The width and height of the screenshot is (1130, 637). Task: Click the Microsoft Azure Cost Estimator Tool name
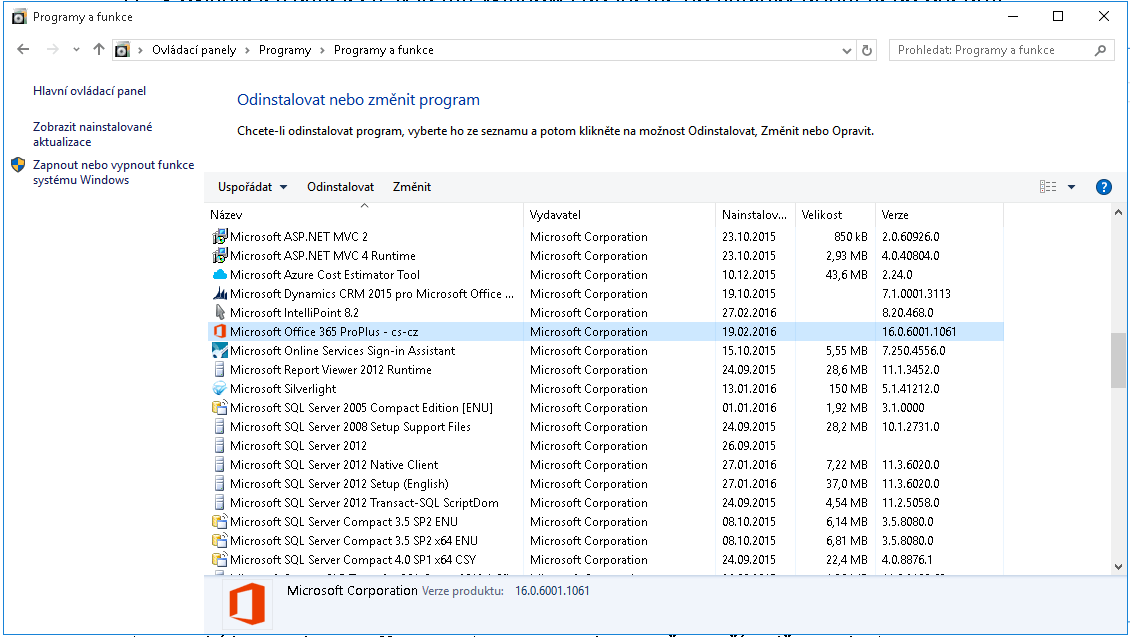[324, 275]
